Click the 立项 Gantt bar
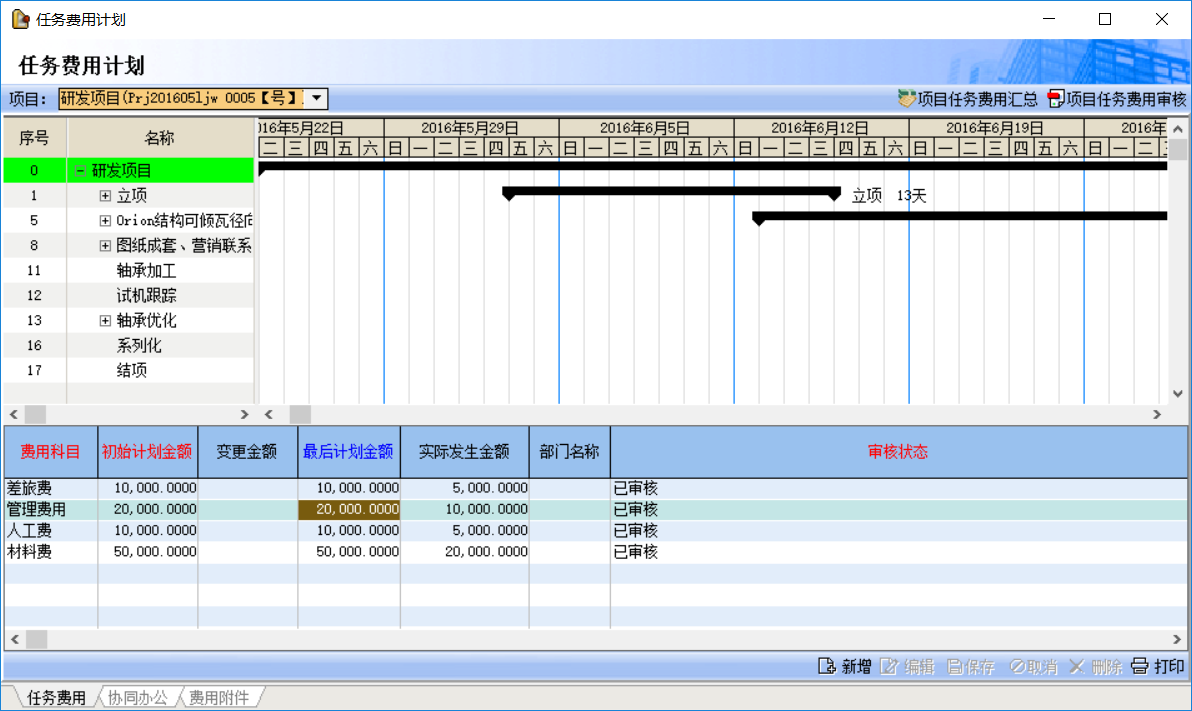The image size is (1192, 711). (672, 190)
